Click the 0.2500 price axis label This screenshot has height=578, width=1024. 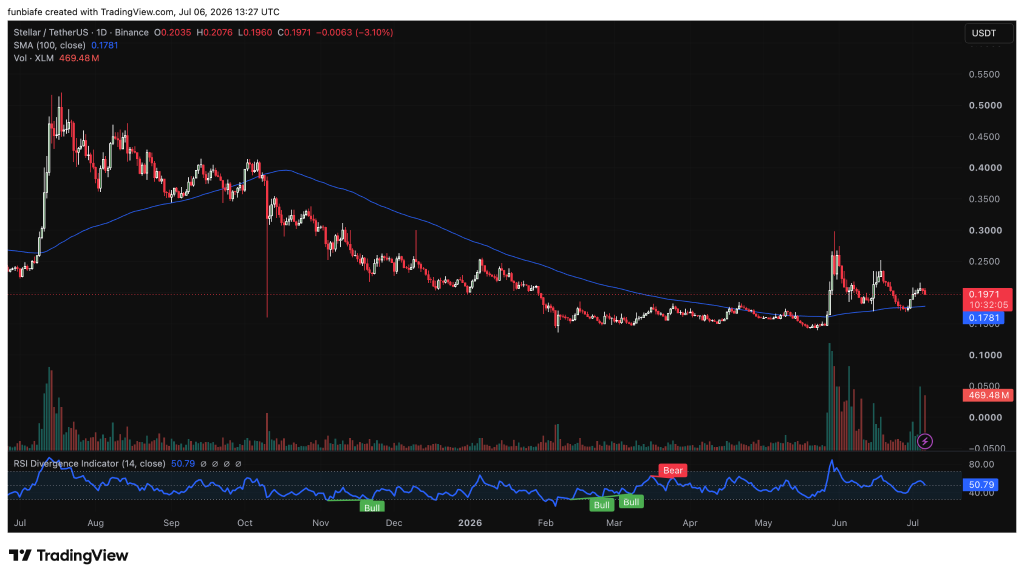(984, 262)
